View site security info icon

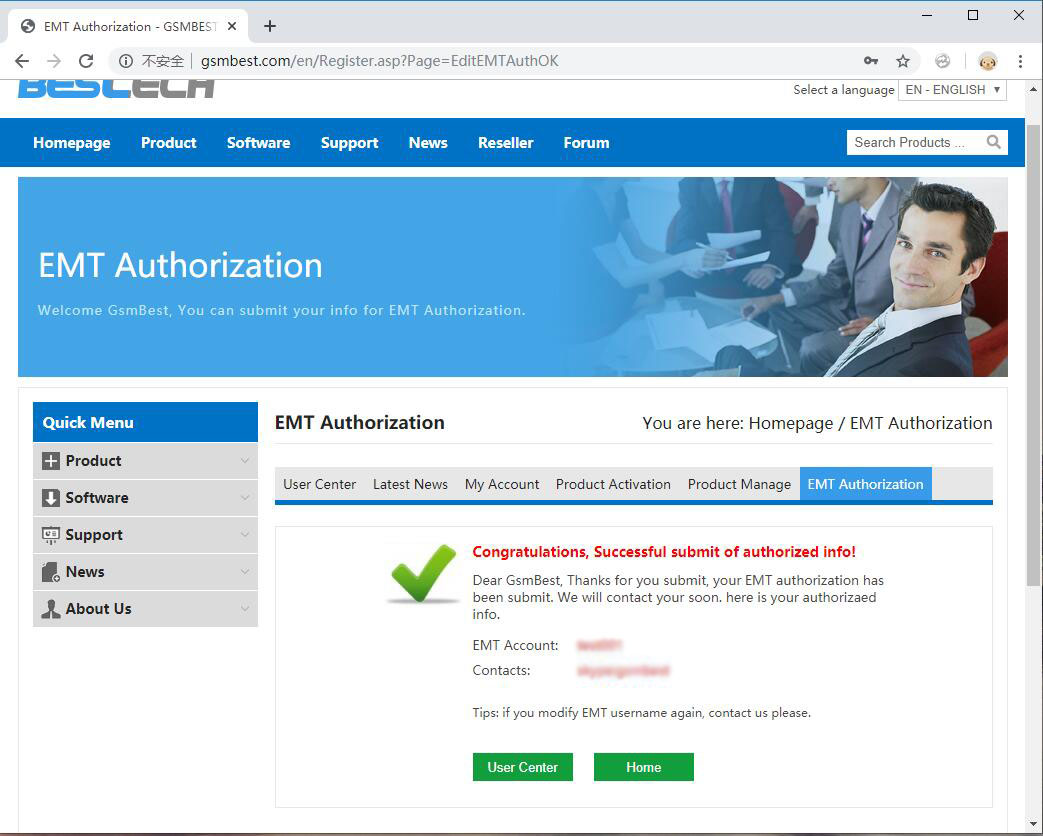coord(126,61)
